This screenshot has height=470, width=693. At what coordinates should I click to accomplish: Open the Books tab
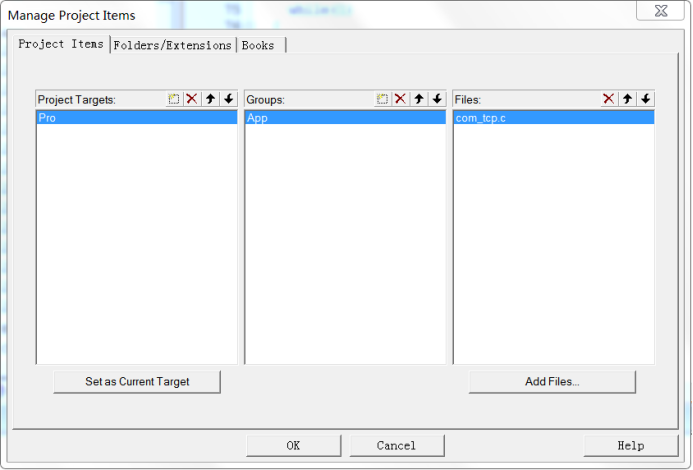pyautogui.click(x=260, y=45)
